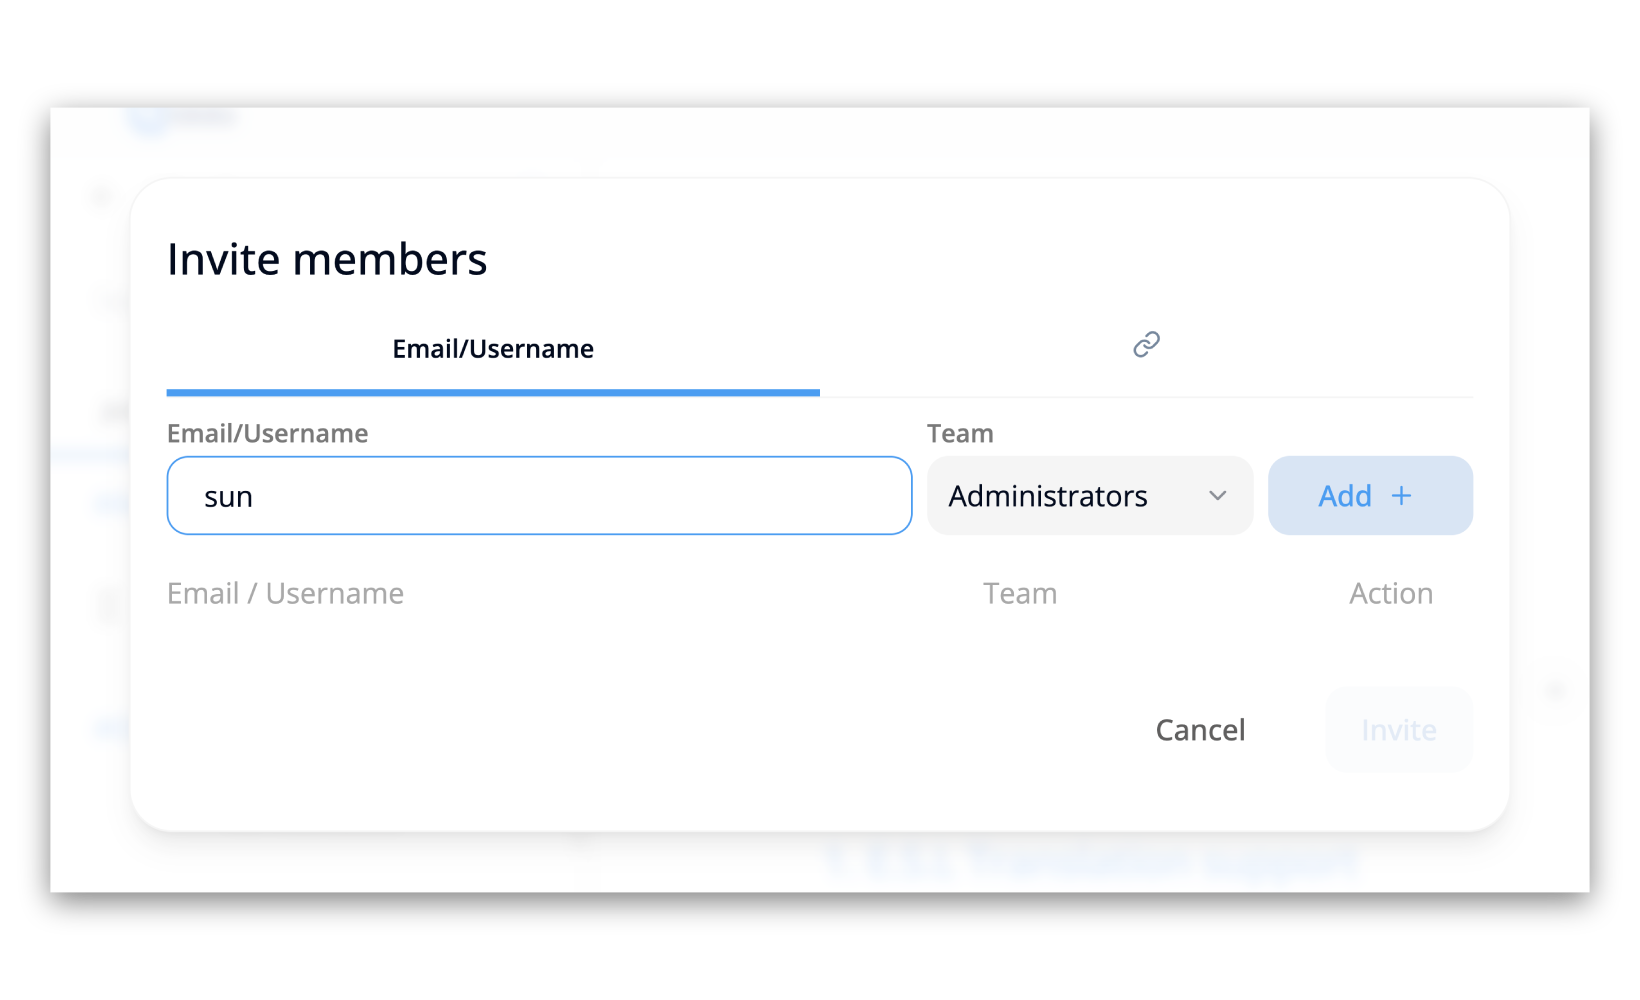Click the Email/Username field label
This screenshot has width=1640, height=1000.
coord(267,434)
